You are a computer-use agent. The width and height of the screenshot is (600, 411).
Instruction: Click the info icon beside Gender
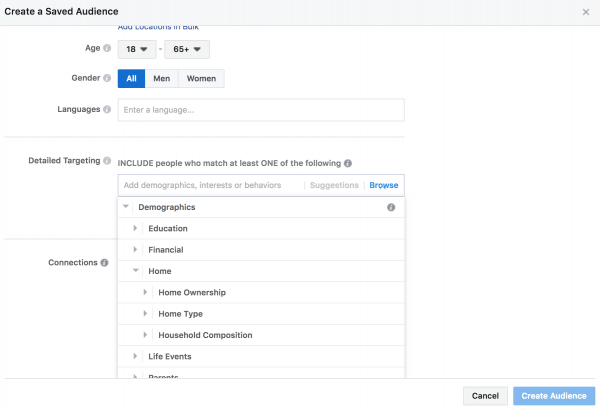[107, 78]
